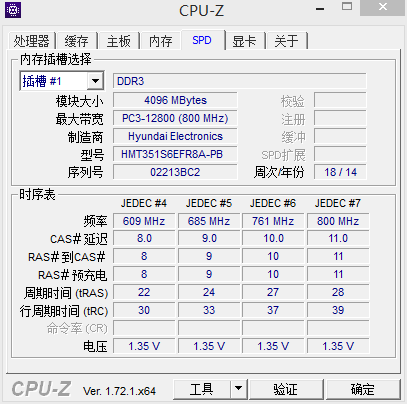This screenshot has width=407, height=404.
Task: Switch to the 缓存 tab
Action: click(x=77, y=41)
